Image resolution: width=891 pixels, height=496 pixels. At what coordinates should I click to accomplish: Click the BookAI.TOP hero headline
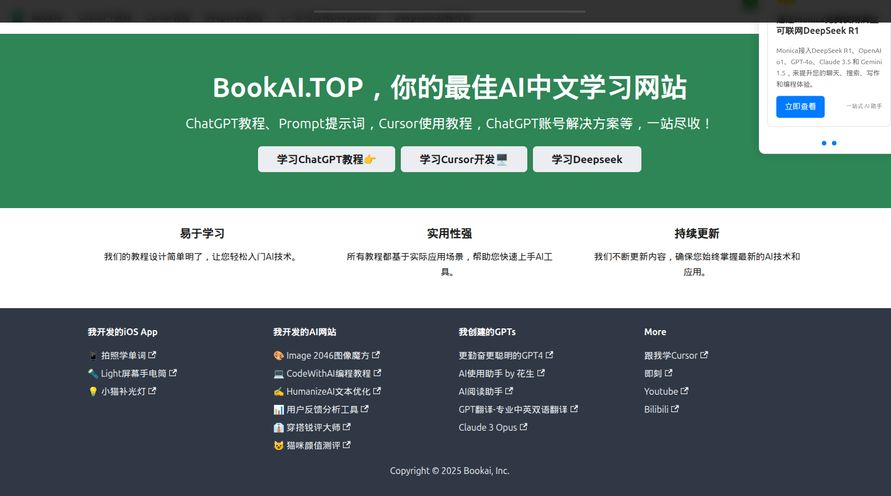coord(449,87)
